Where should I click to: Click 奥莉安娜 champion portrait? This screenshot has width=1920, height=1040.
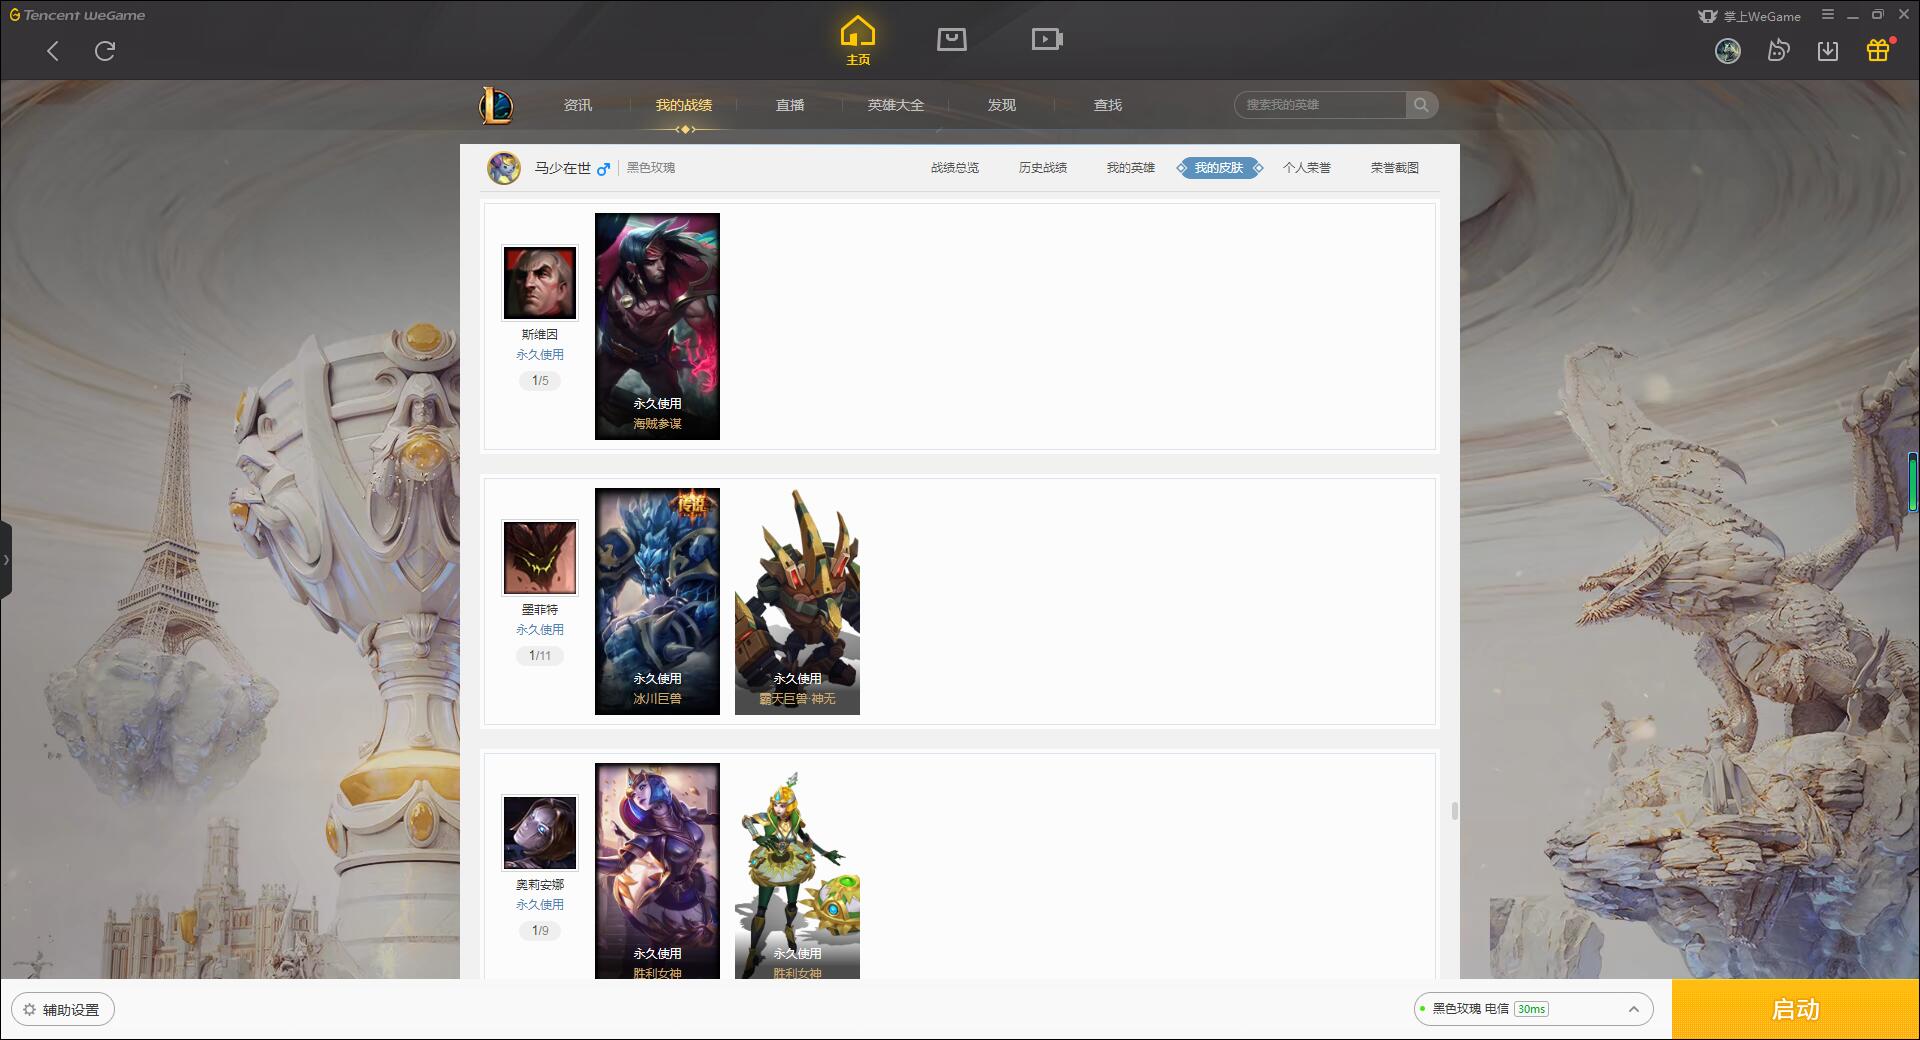(540, 833)
